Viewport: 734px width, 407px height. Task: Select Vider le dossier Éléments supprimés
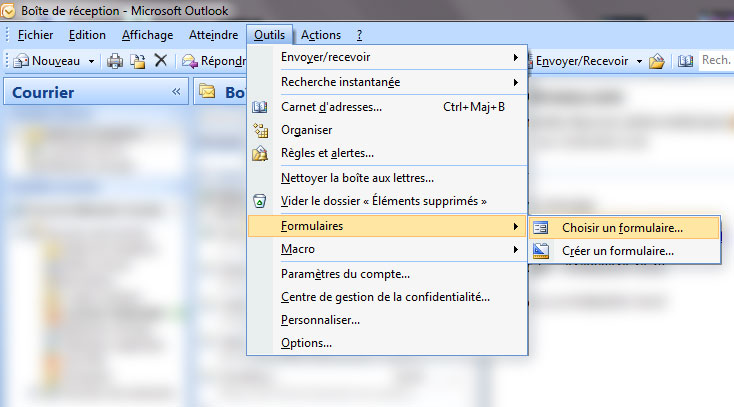click(387, 201)
